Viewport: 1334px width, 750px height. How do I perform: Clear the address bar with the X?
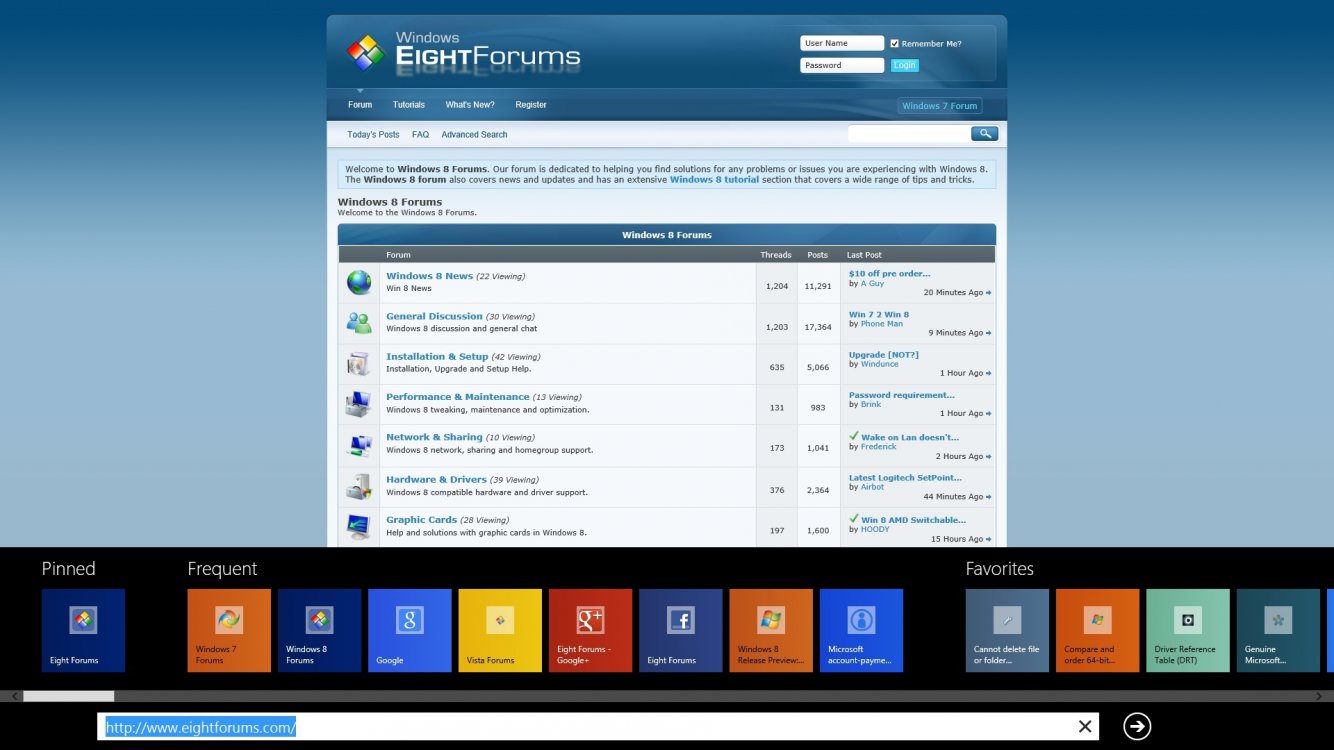(1084, 727)
